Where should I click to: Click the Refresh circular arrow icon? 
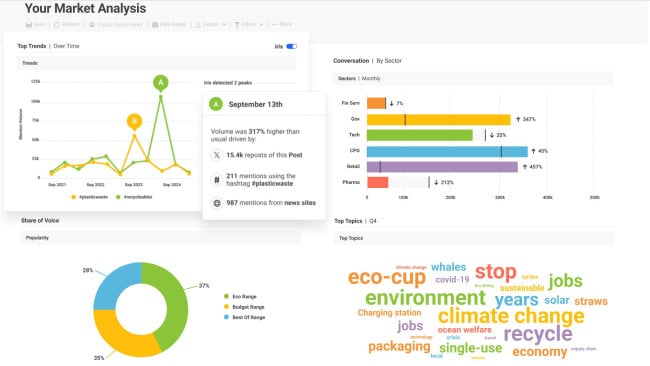pyautogui.click(x=57, y=24)
